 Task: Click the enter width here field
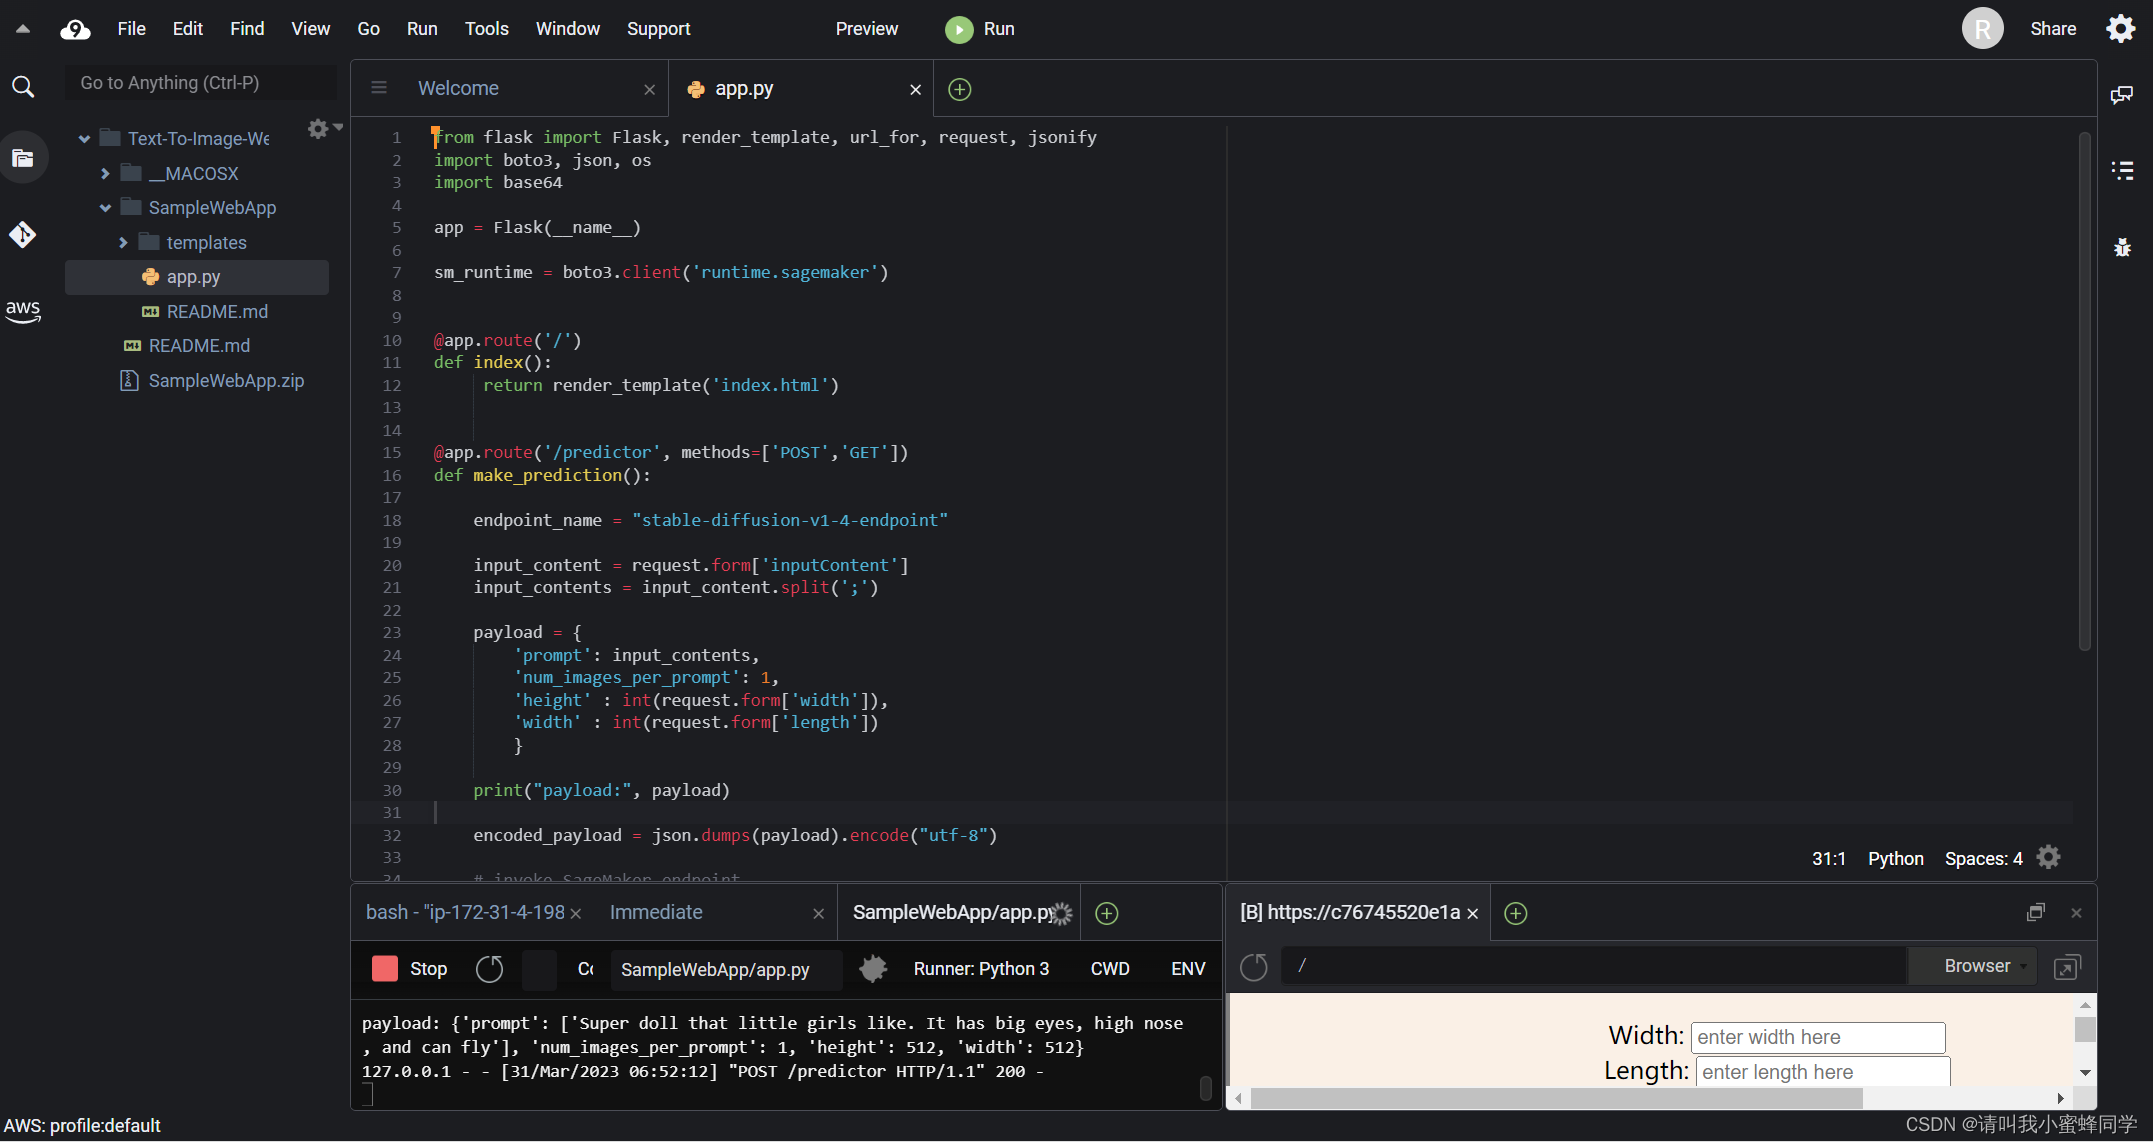point(1817,1037)
